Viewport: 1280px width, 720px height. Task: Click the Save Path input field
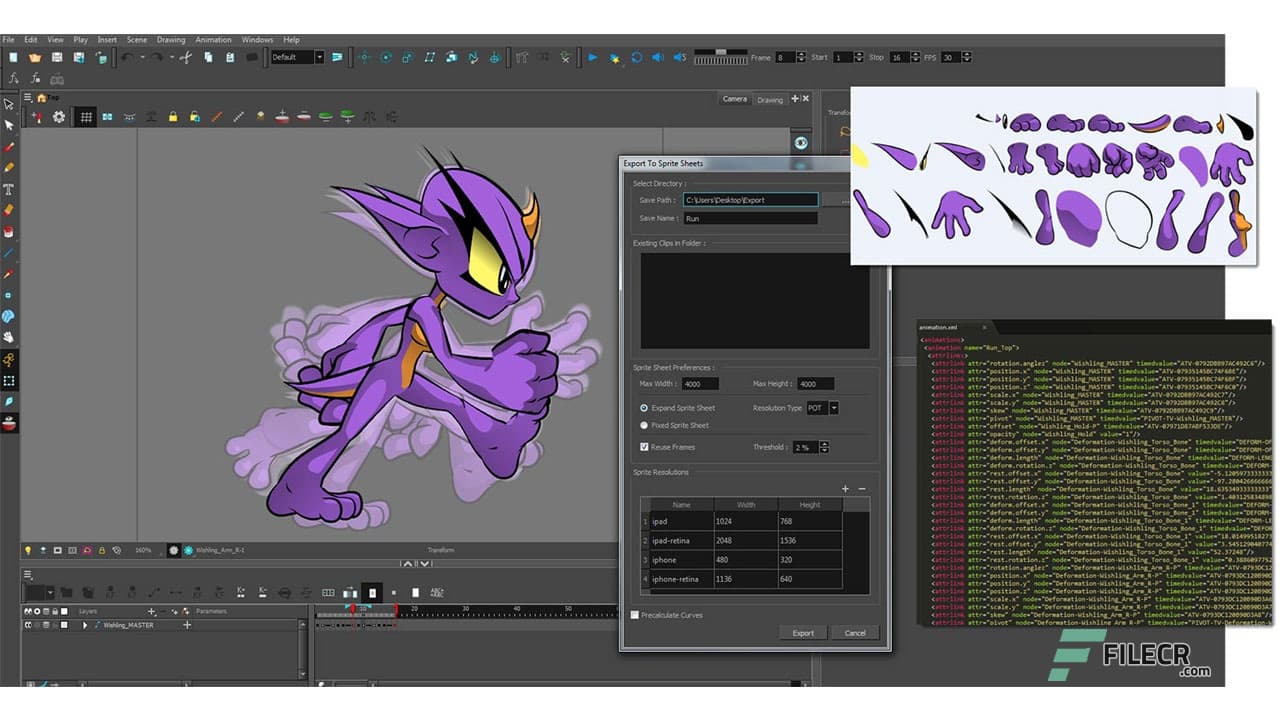[750, 199]
